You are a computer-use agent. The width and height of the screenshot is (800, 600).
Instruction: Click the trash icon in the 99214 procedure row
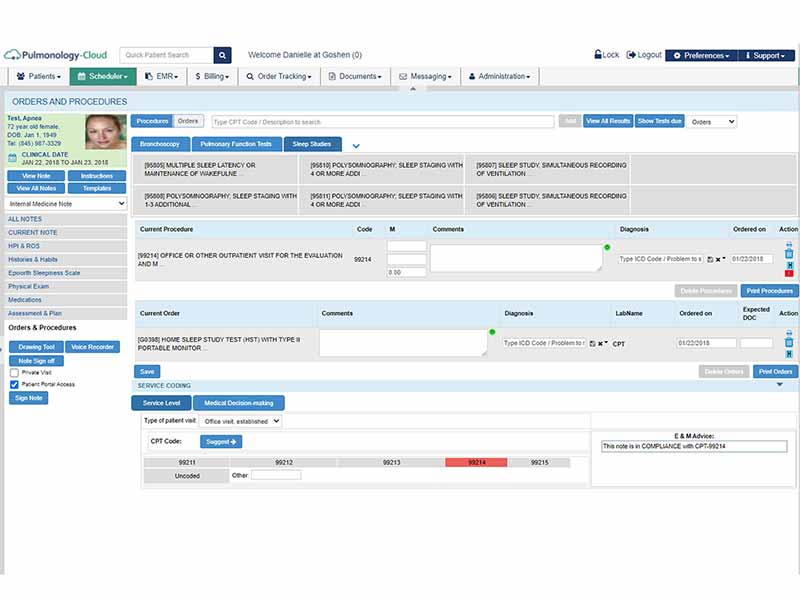(789, 254)
